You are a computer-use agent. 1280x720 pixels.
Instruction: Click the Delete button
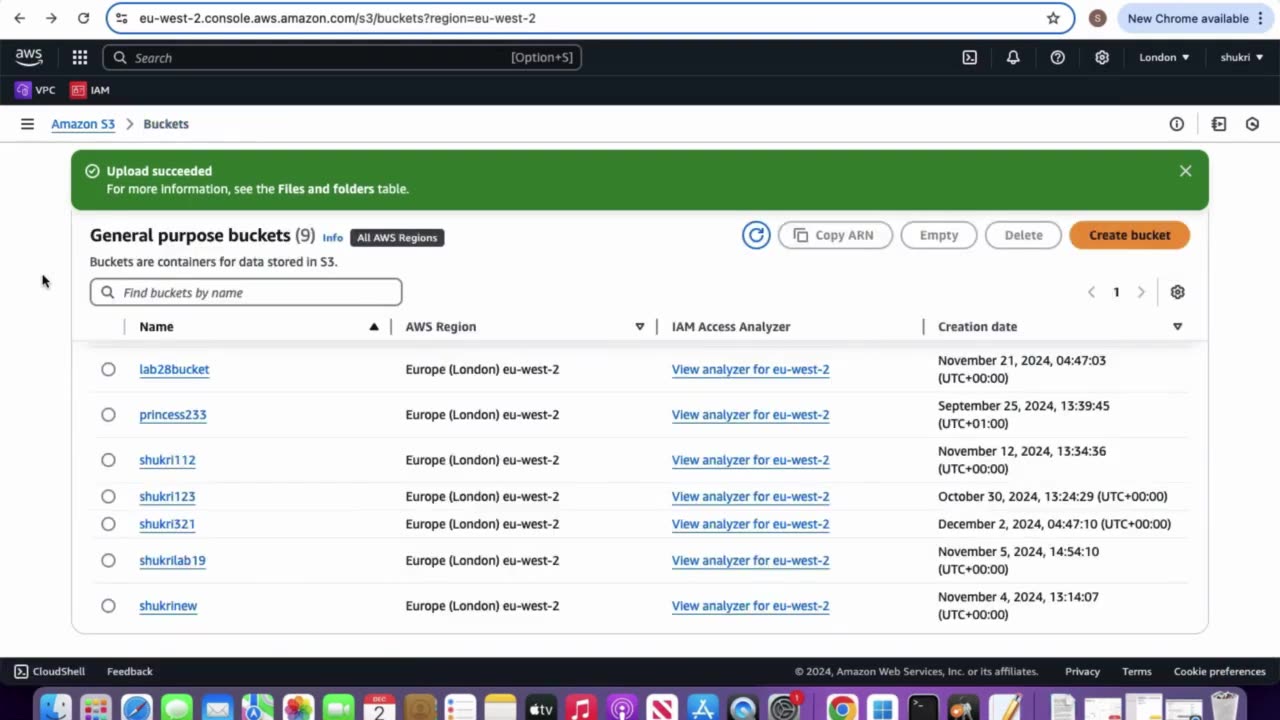click(1023, 235)
